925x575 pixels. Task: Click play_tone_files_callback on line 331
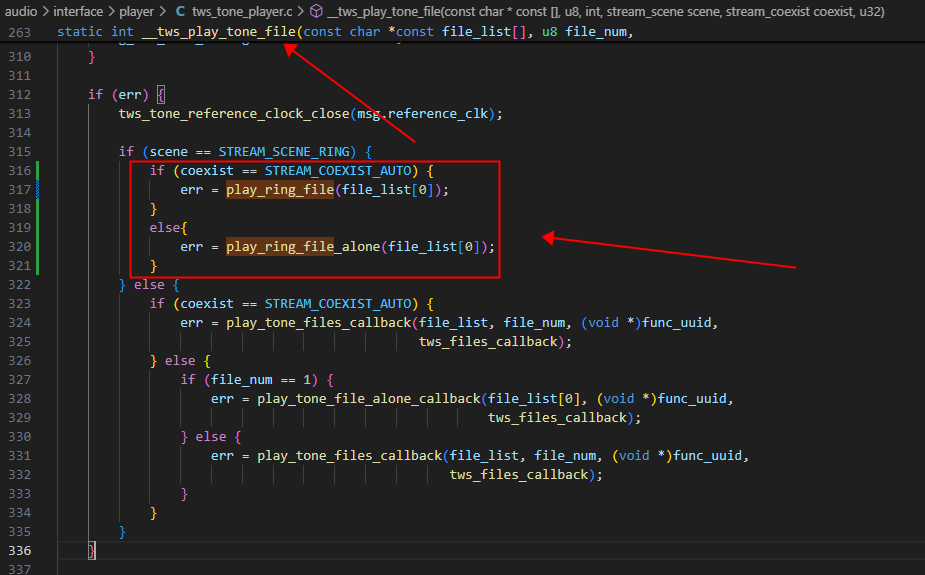tap(349, 455)
